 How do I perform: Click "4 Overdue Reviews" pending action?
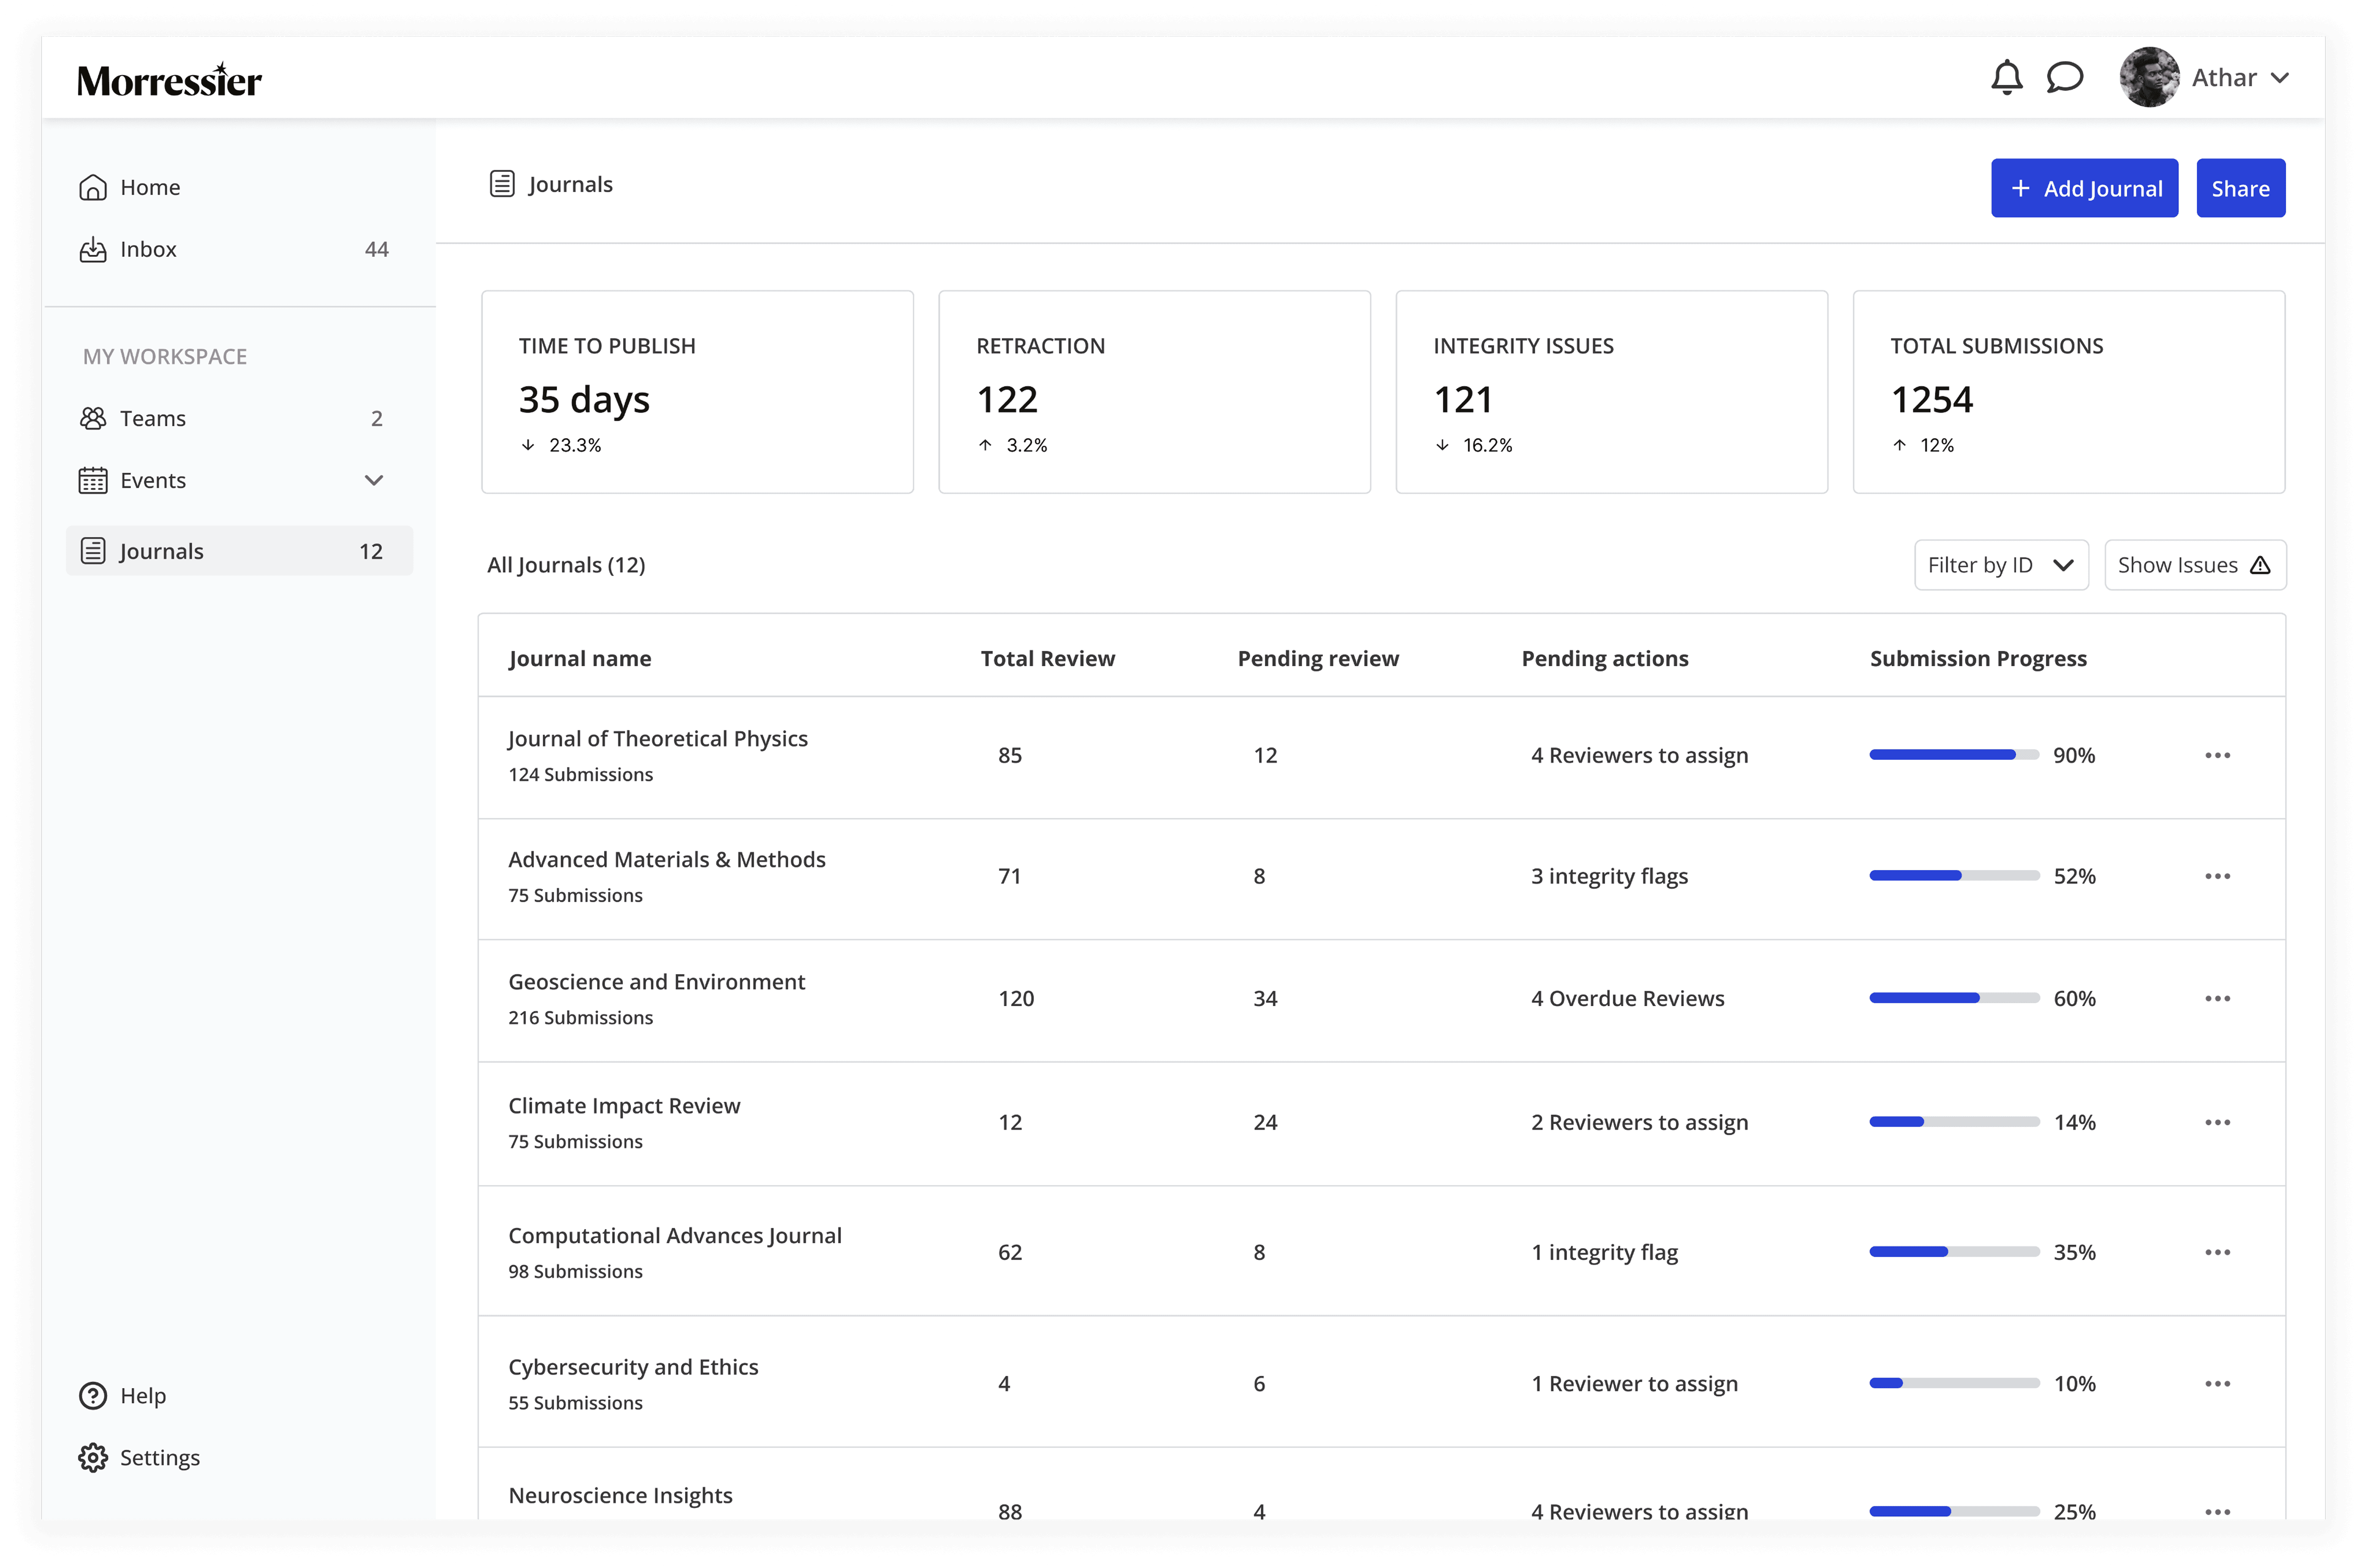[1627, 998]
